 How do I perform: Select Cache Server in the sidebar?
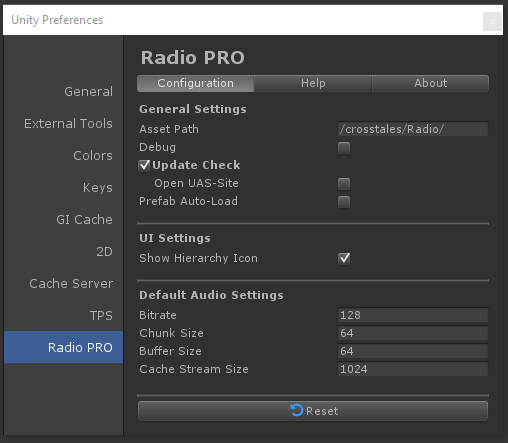[x=63, y=283]
